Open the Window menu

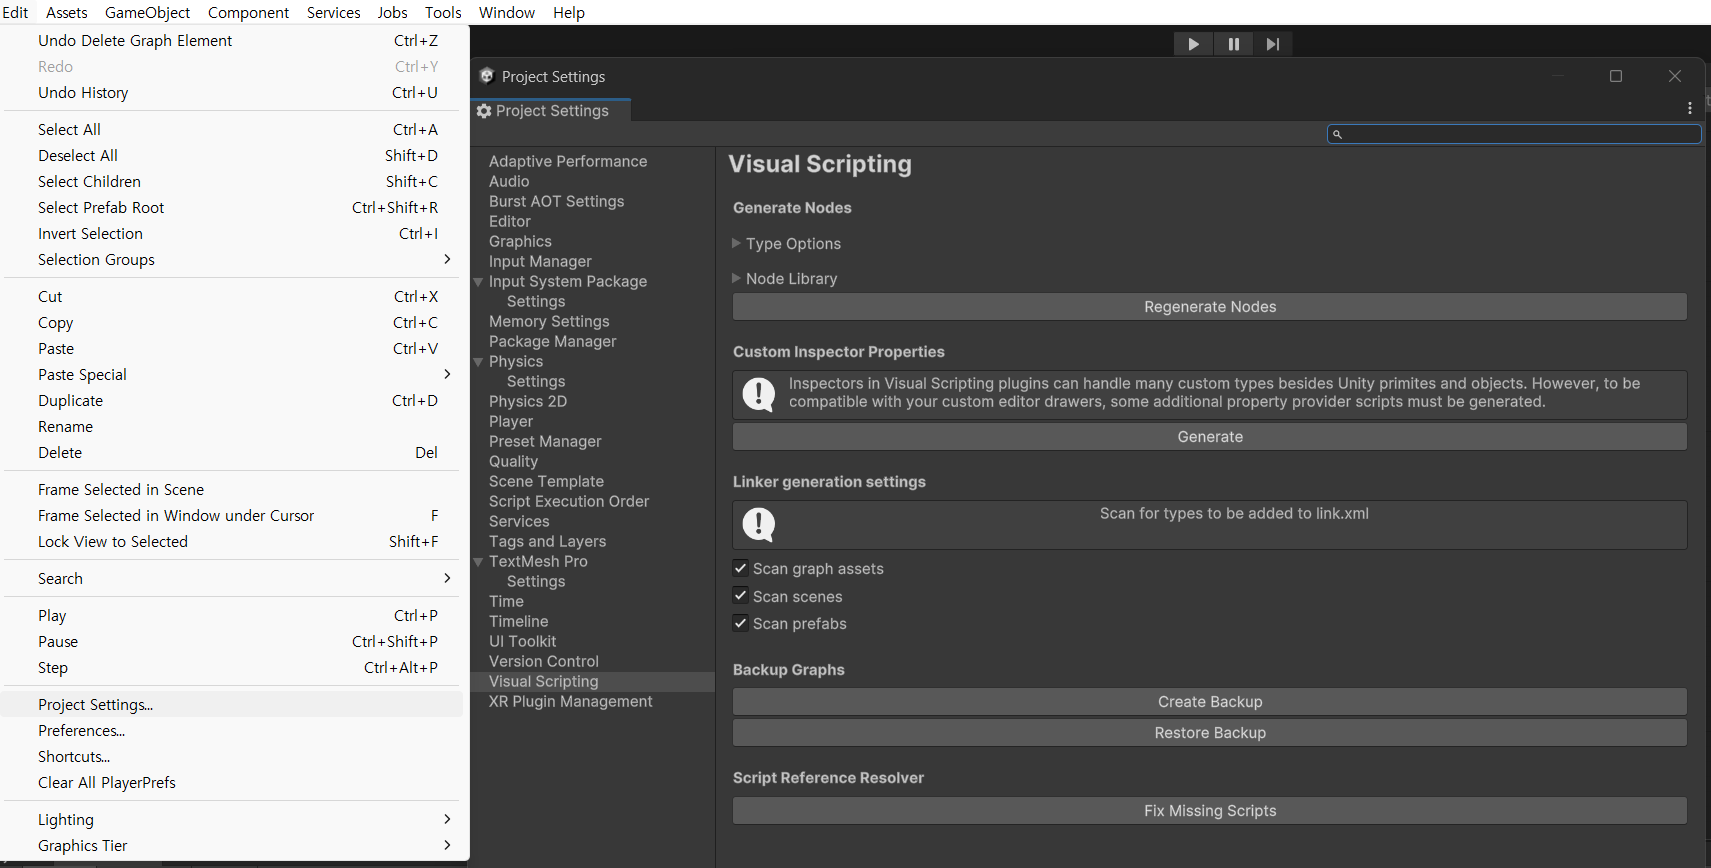click(507, 12)
